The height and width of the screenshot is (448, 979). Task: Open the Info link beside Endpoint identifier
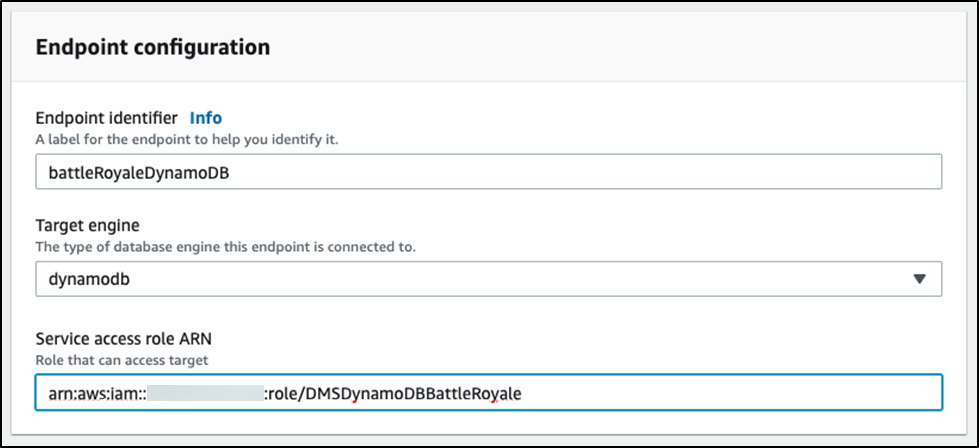(205, 117)
